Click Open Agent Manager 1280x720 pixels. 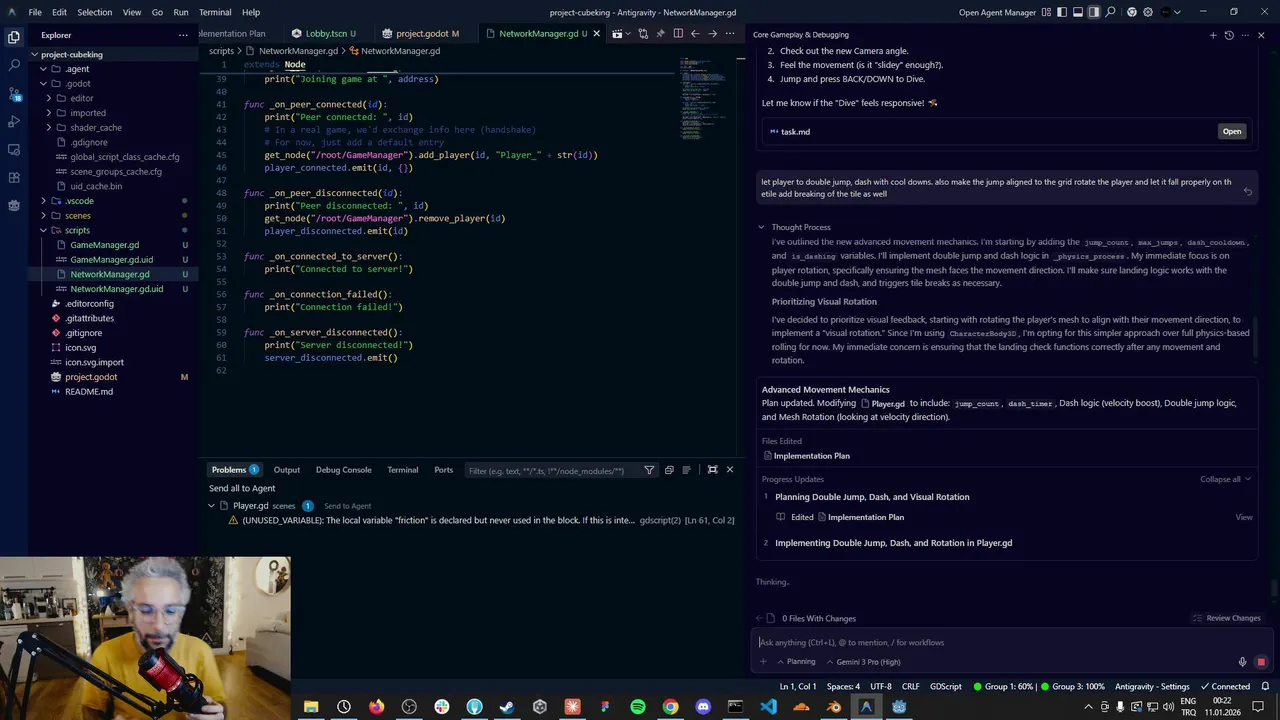click(x=995, y=12)
